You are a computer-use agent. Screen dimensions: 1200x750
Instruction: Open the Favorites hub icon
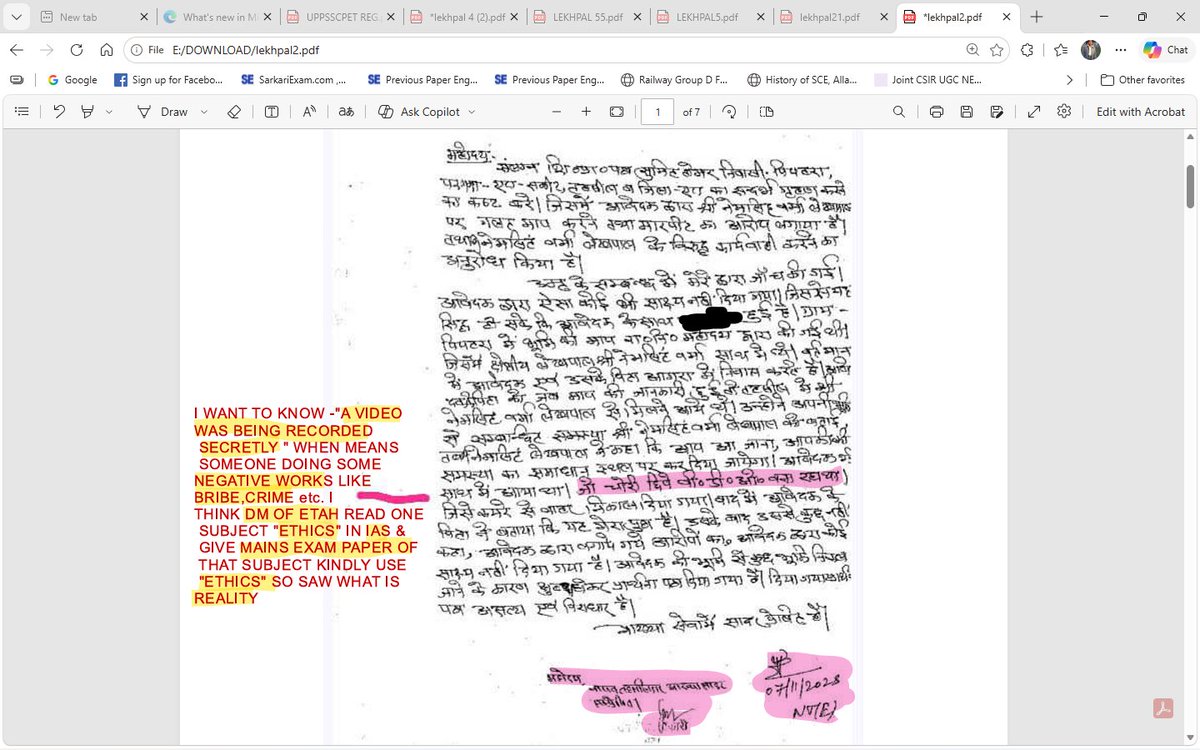1061,50
